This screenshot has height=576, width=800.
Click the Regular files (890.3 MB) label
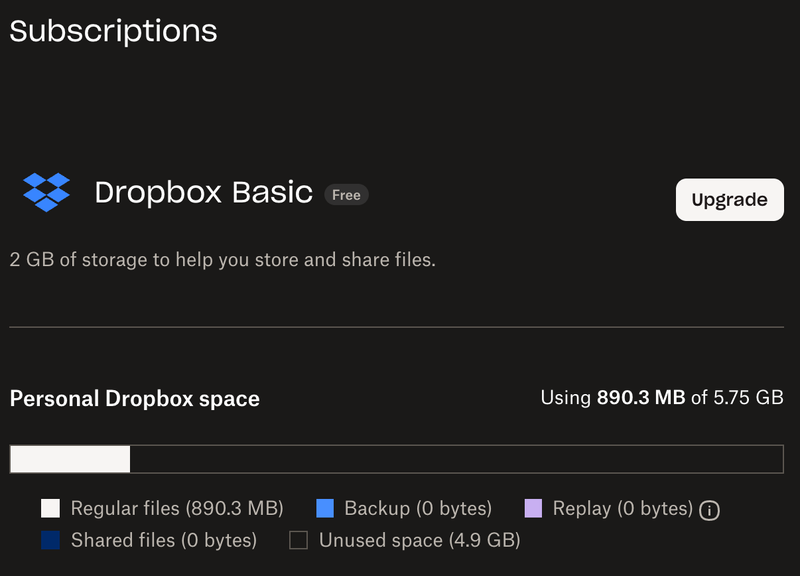click(177, 509)
